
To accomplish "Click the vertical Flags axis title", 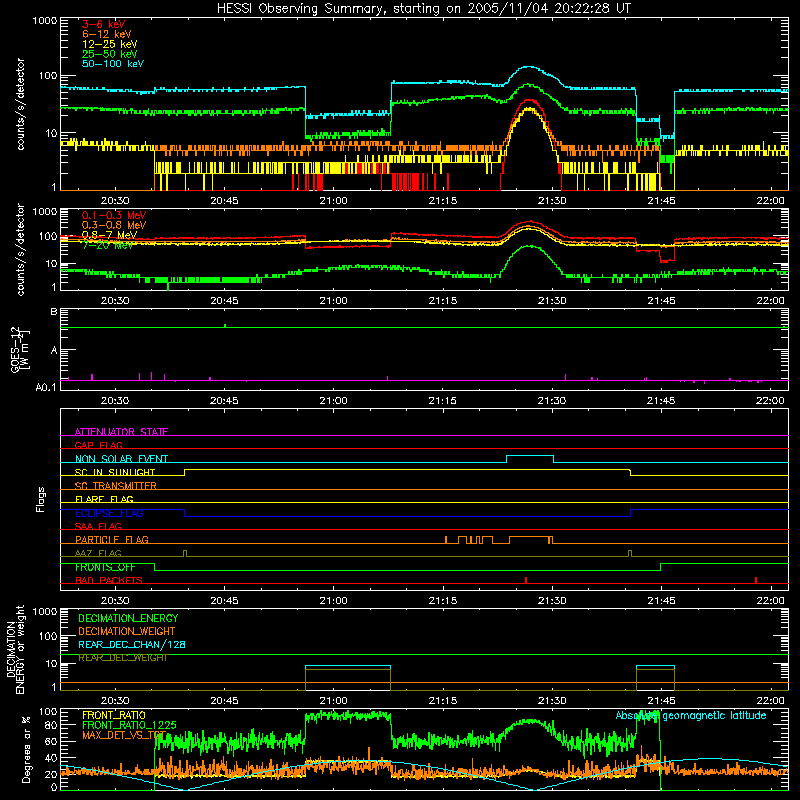I will (41, 499).
